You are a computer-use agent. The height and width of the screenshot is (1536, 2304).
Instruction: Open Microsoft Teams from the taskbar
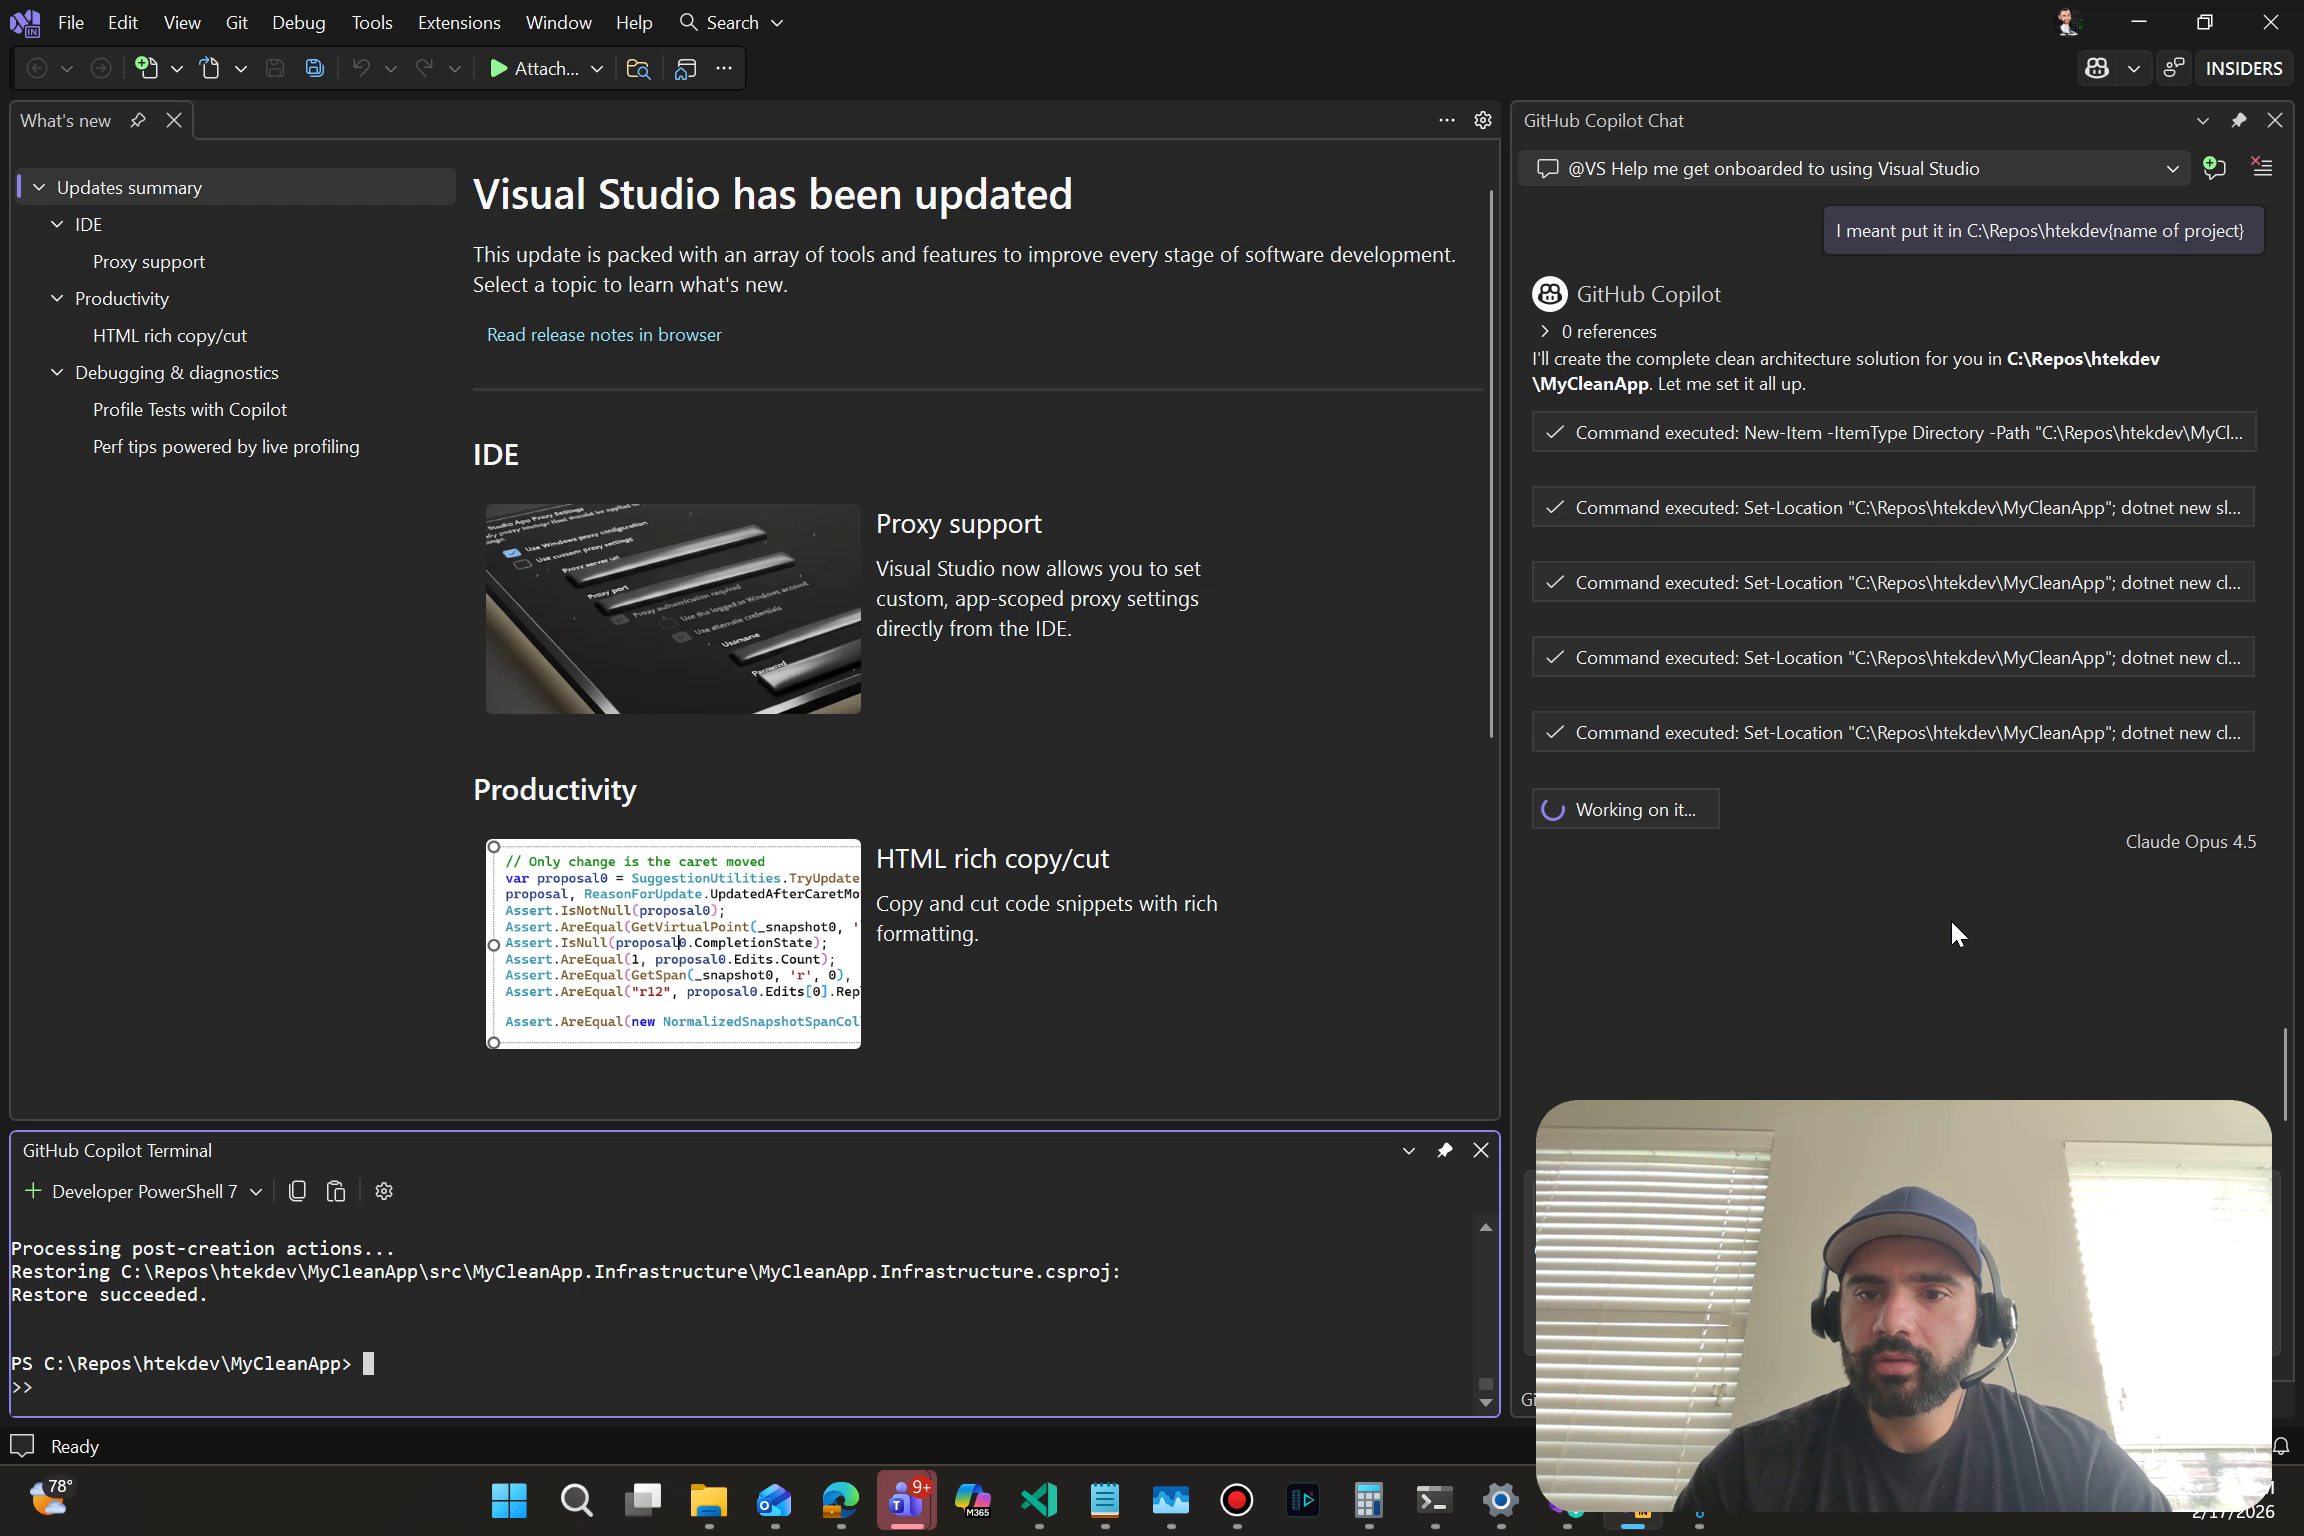[906, 1500]
